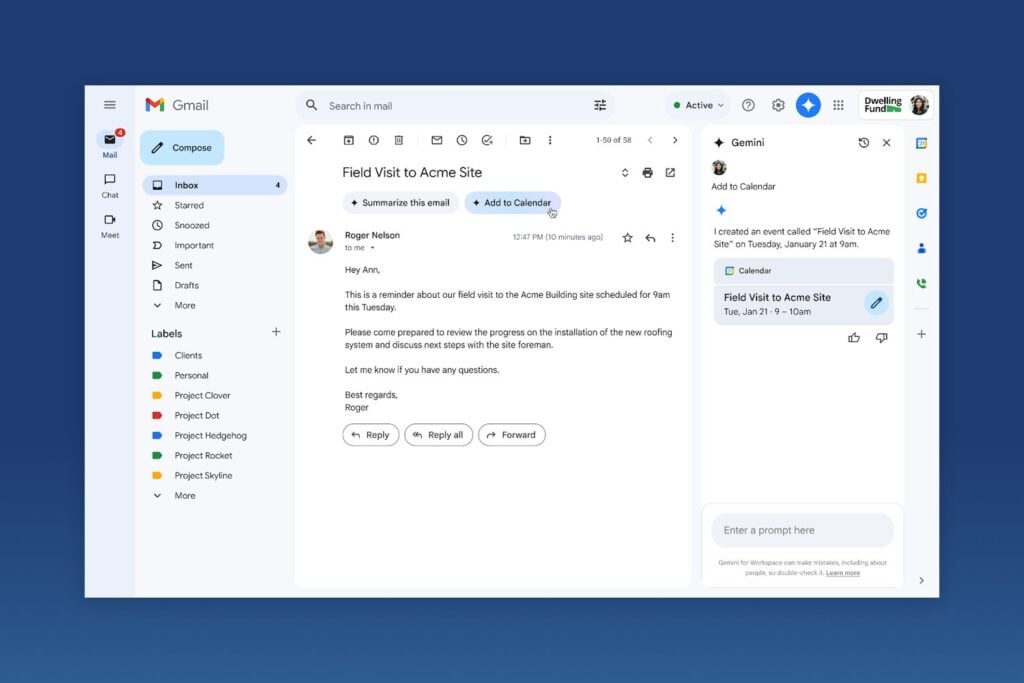Click the Reply button below the message
Viewport: 1024px width, 683px height.
370,435
